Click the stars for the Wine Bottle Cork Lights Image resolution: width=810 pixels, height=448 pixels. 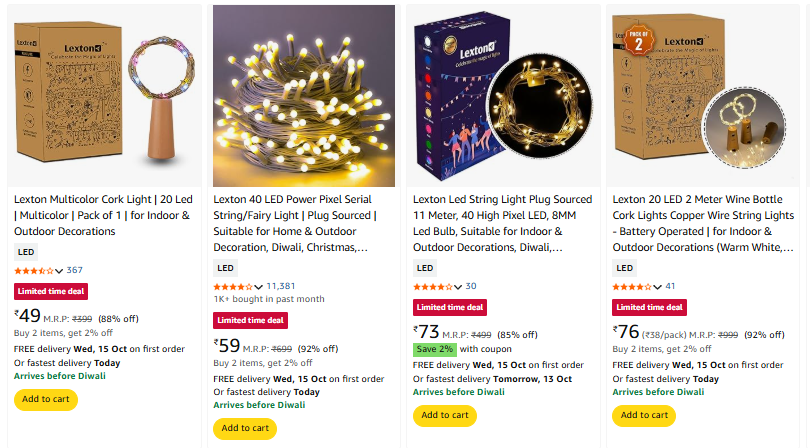(x=633, y=286)
